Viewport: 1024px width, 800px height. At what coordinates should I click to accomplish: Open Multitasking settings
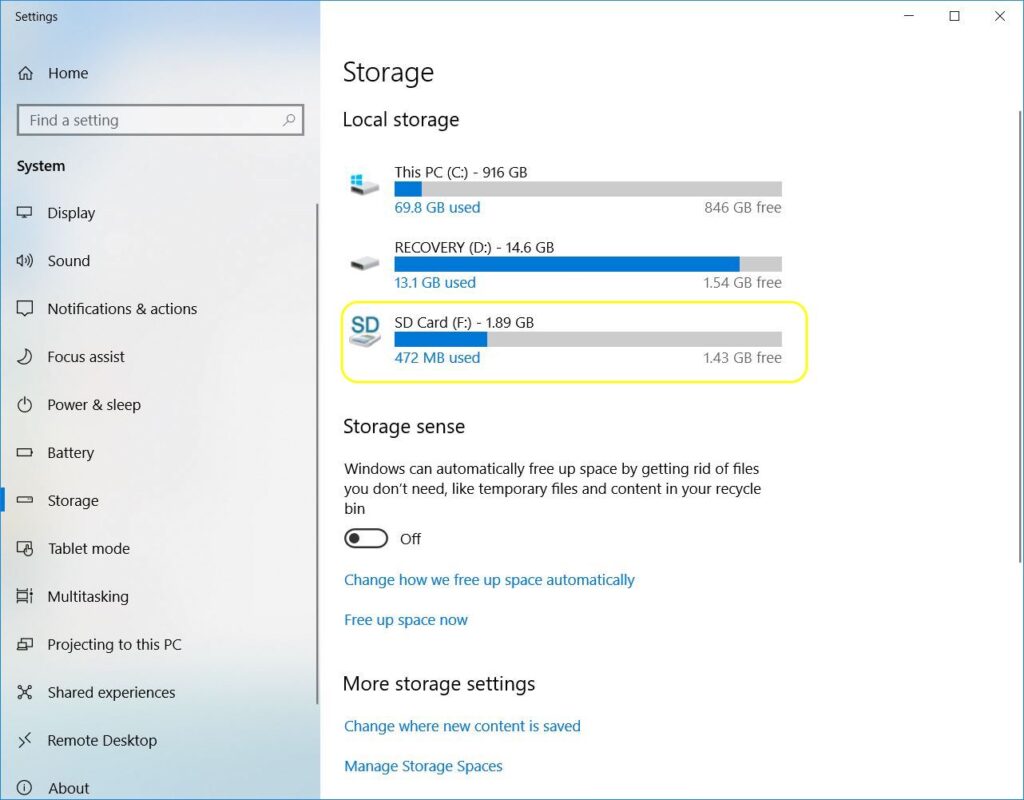[x=26, y=596]
